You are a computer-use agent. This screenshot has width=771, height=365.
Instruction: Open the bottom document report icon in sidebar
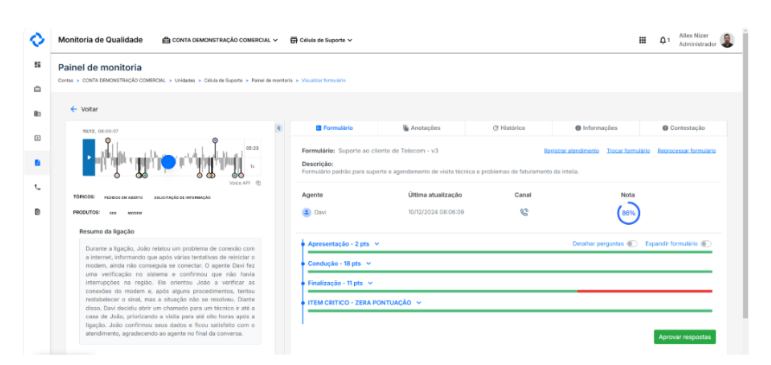(37, 212)
